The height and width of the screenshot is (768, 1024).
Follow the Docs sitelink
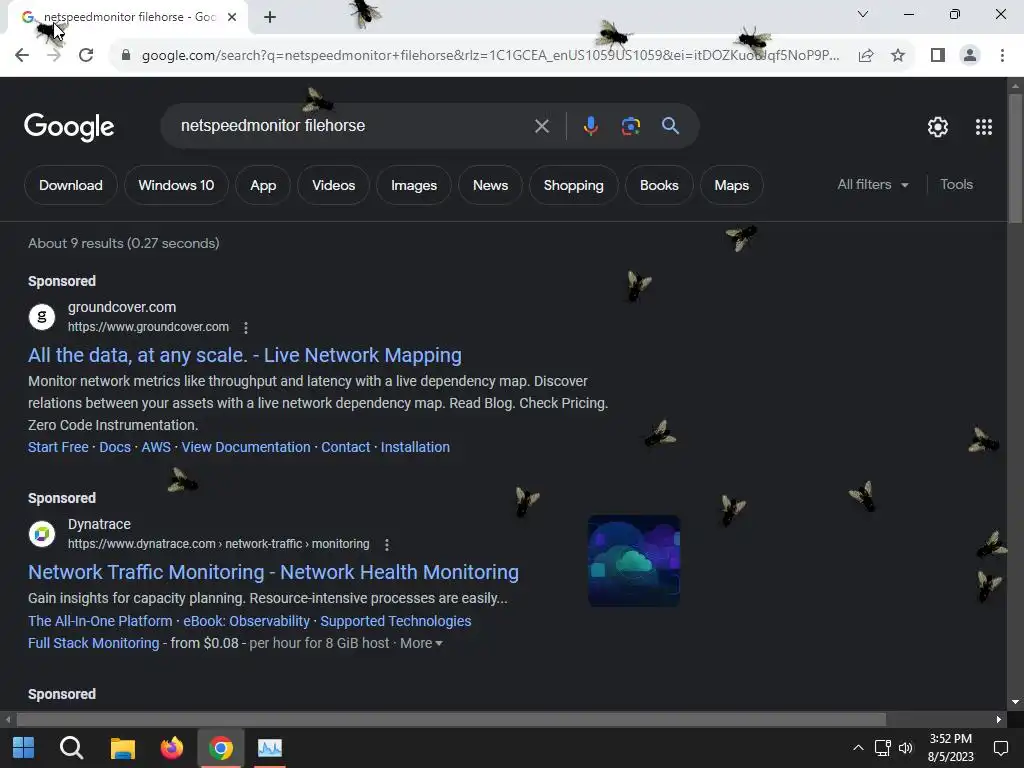(x=115, y=447)
